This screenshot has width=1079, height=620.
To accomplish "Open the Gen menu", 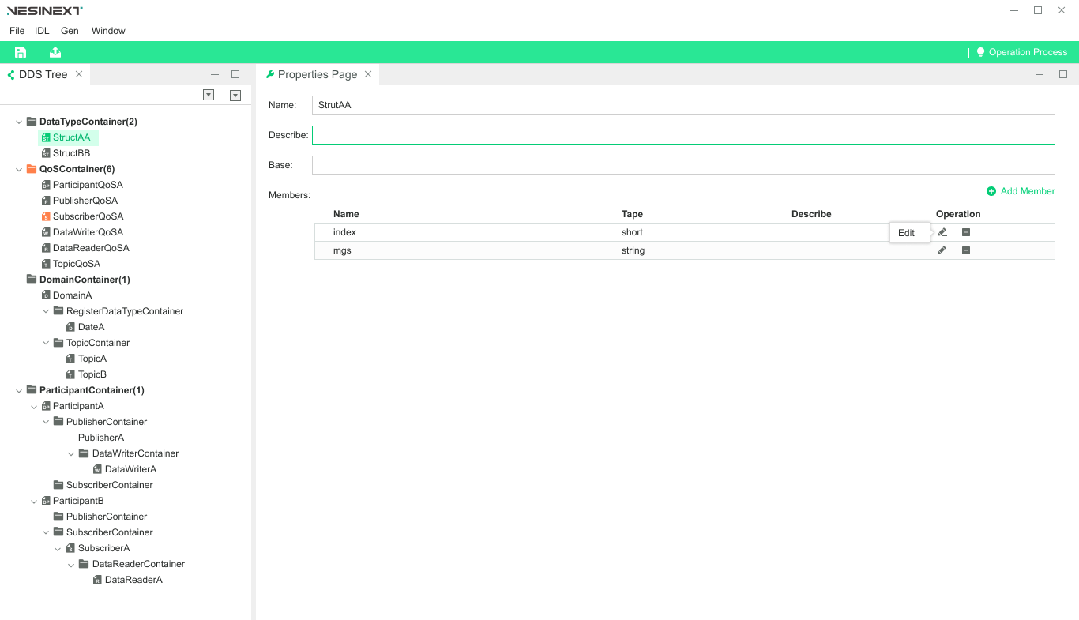I will tap(70, 31).
